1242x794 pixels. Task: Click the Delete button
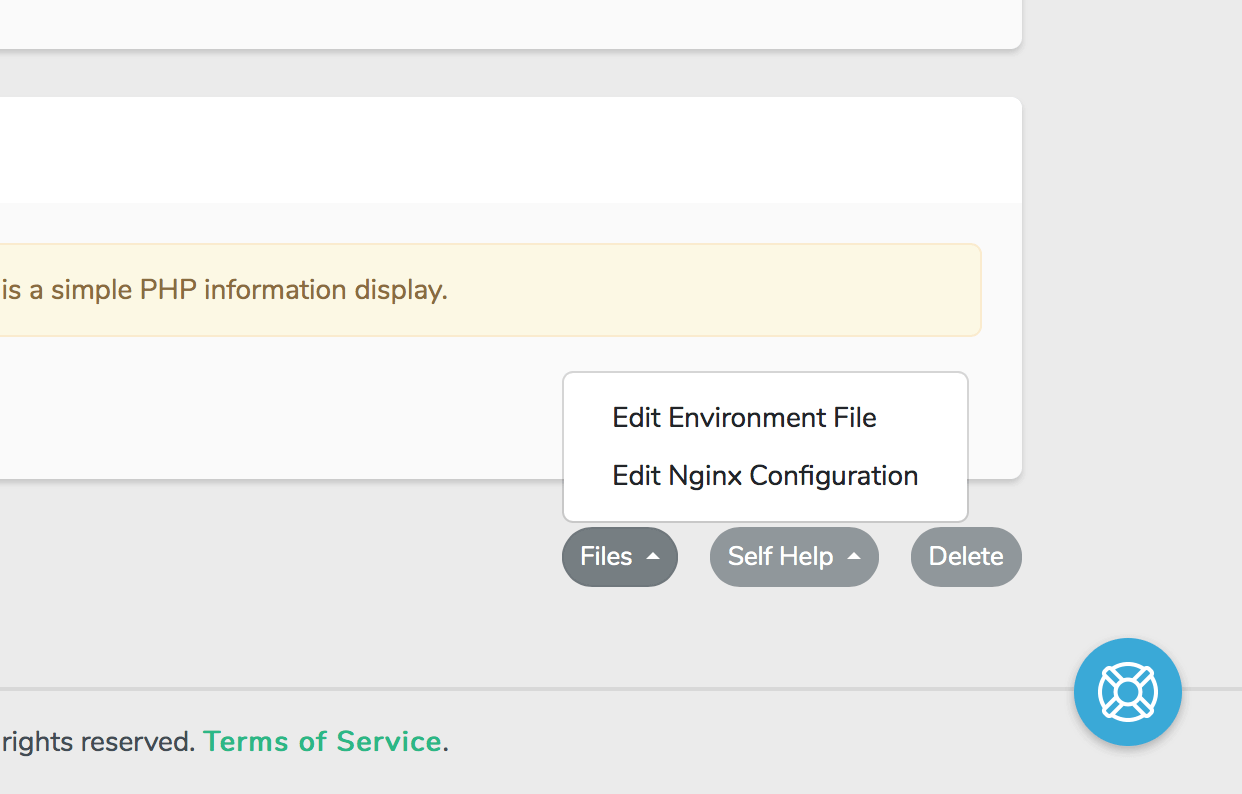(x=965, y=556)
